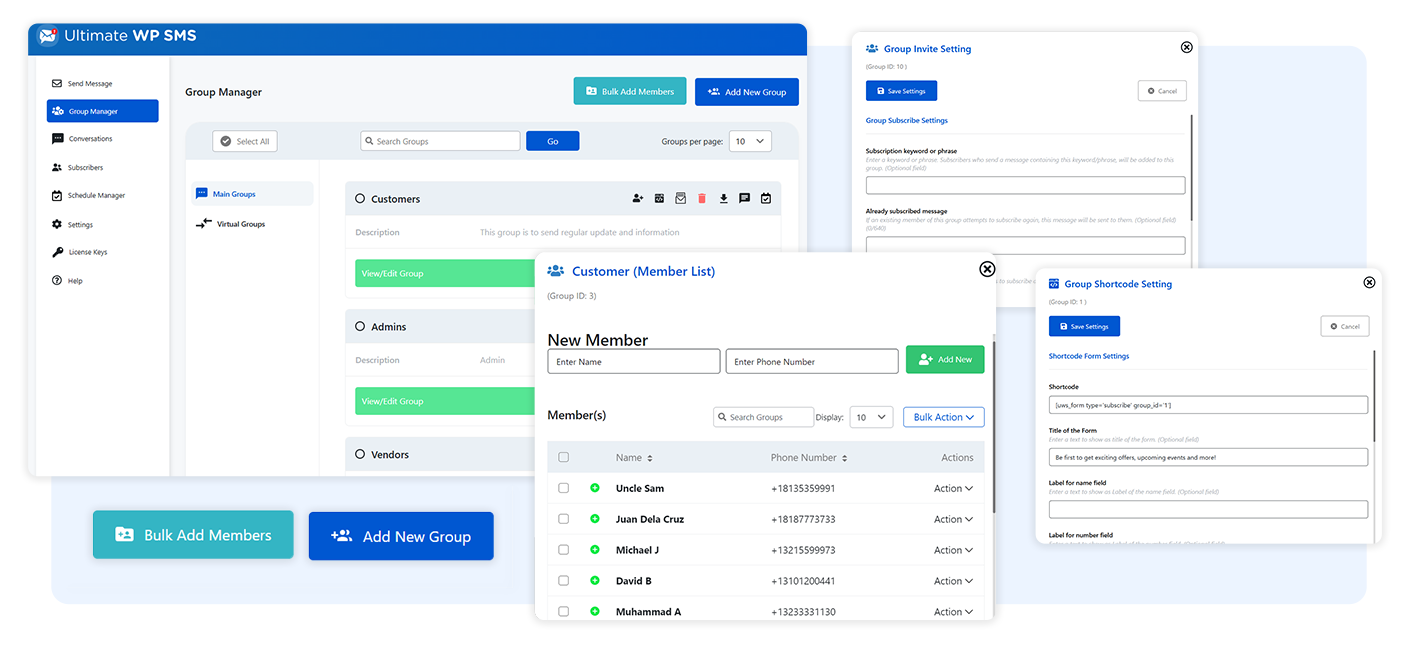Click the Enter Phone Number field

pyautogui.click(x=812, y=361)
